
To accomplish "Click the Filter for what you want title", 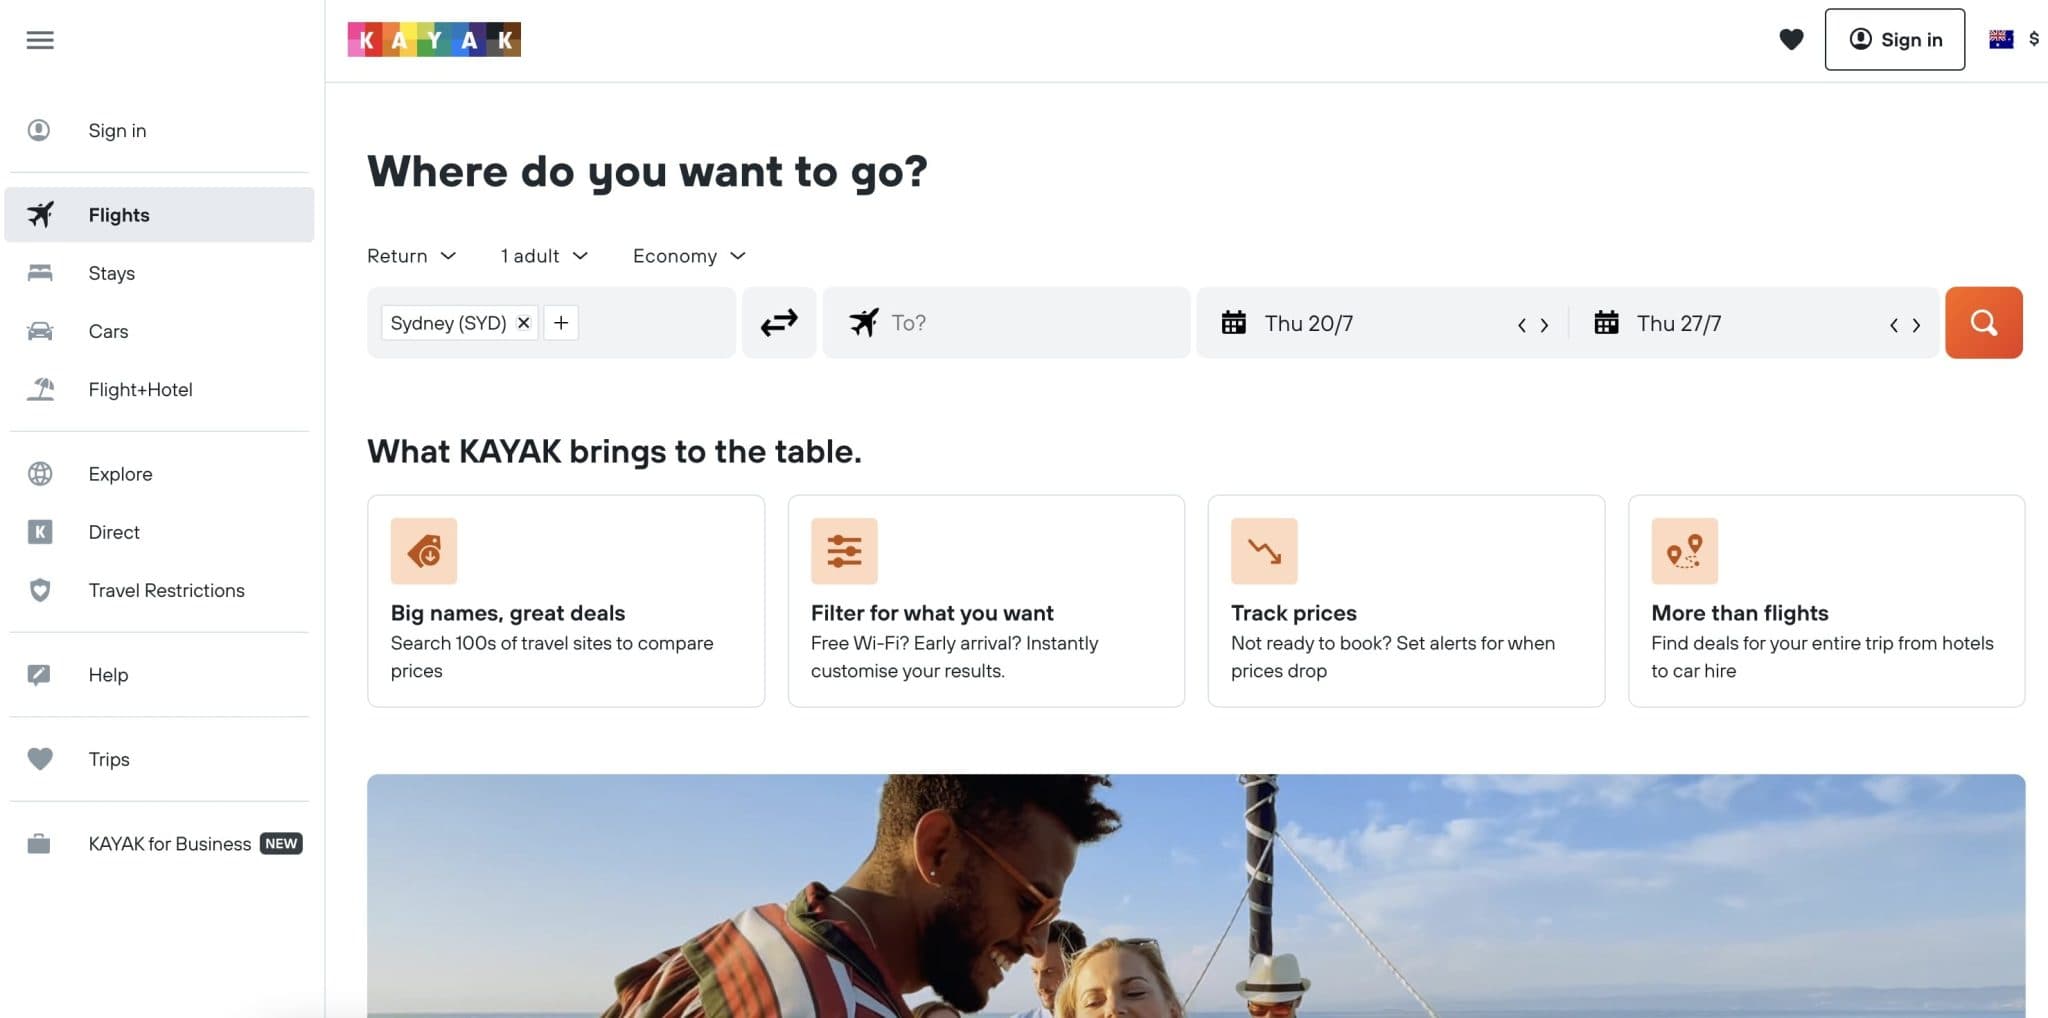I will point(932,613).
